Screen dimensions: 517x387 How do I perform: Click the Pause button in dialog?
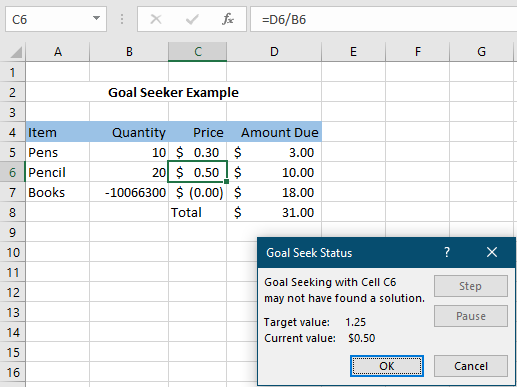(471, 316)
